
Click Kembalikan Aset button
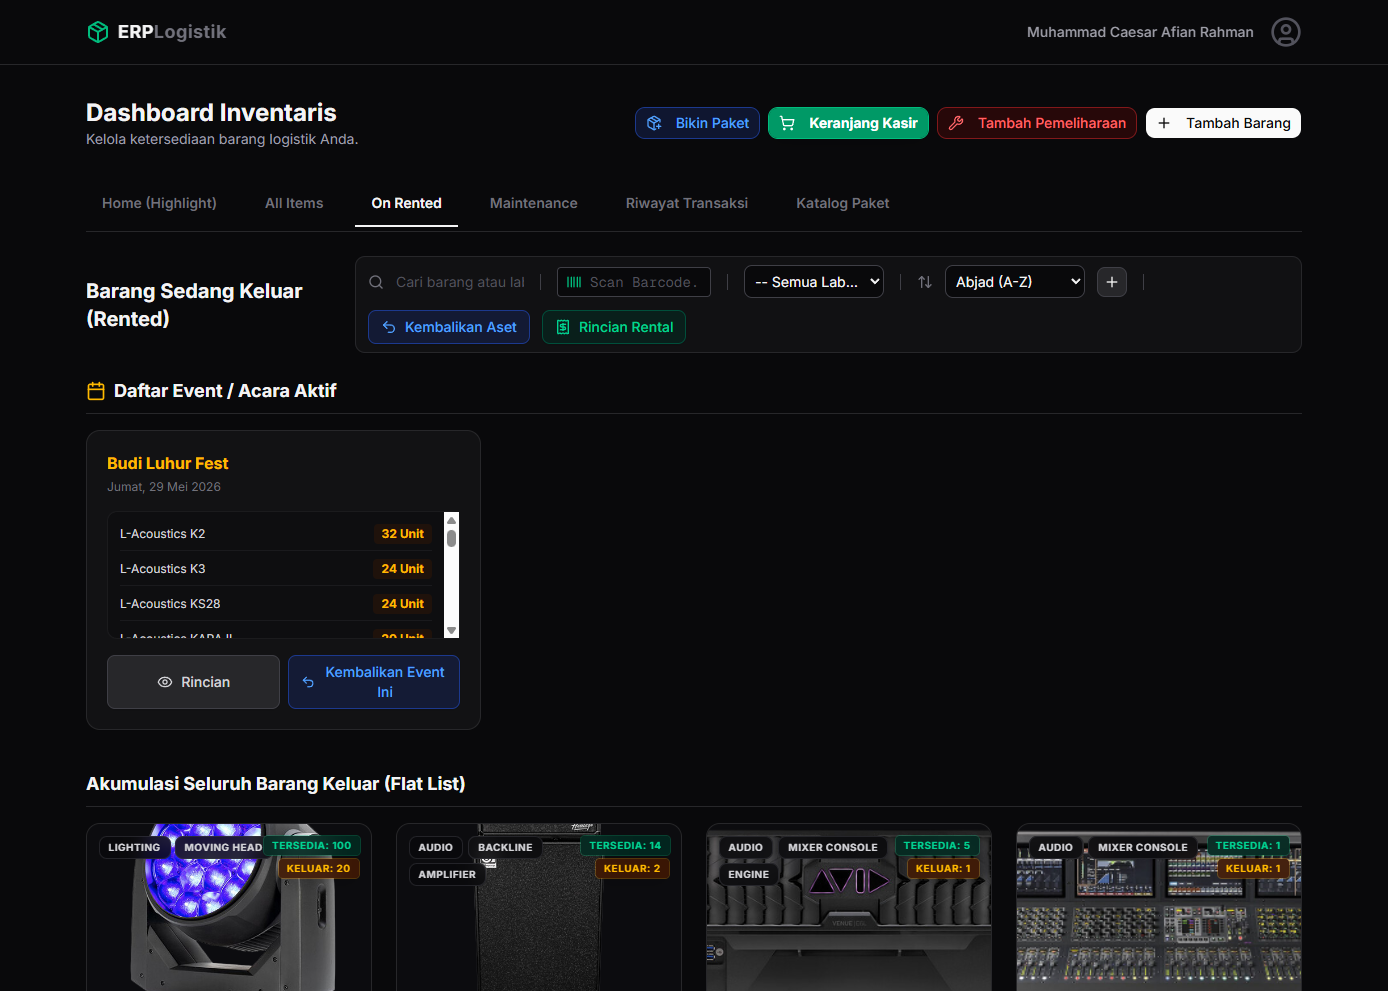pos(449,327)
